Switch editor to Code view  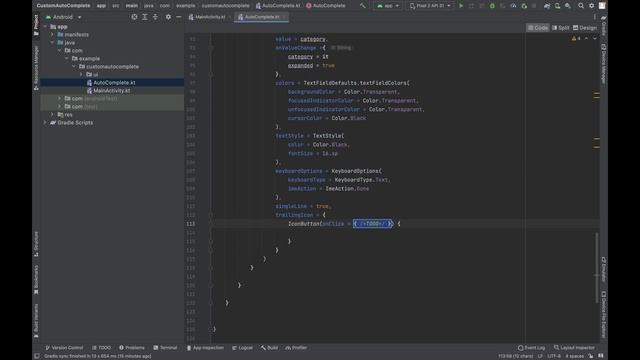538,28
